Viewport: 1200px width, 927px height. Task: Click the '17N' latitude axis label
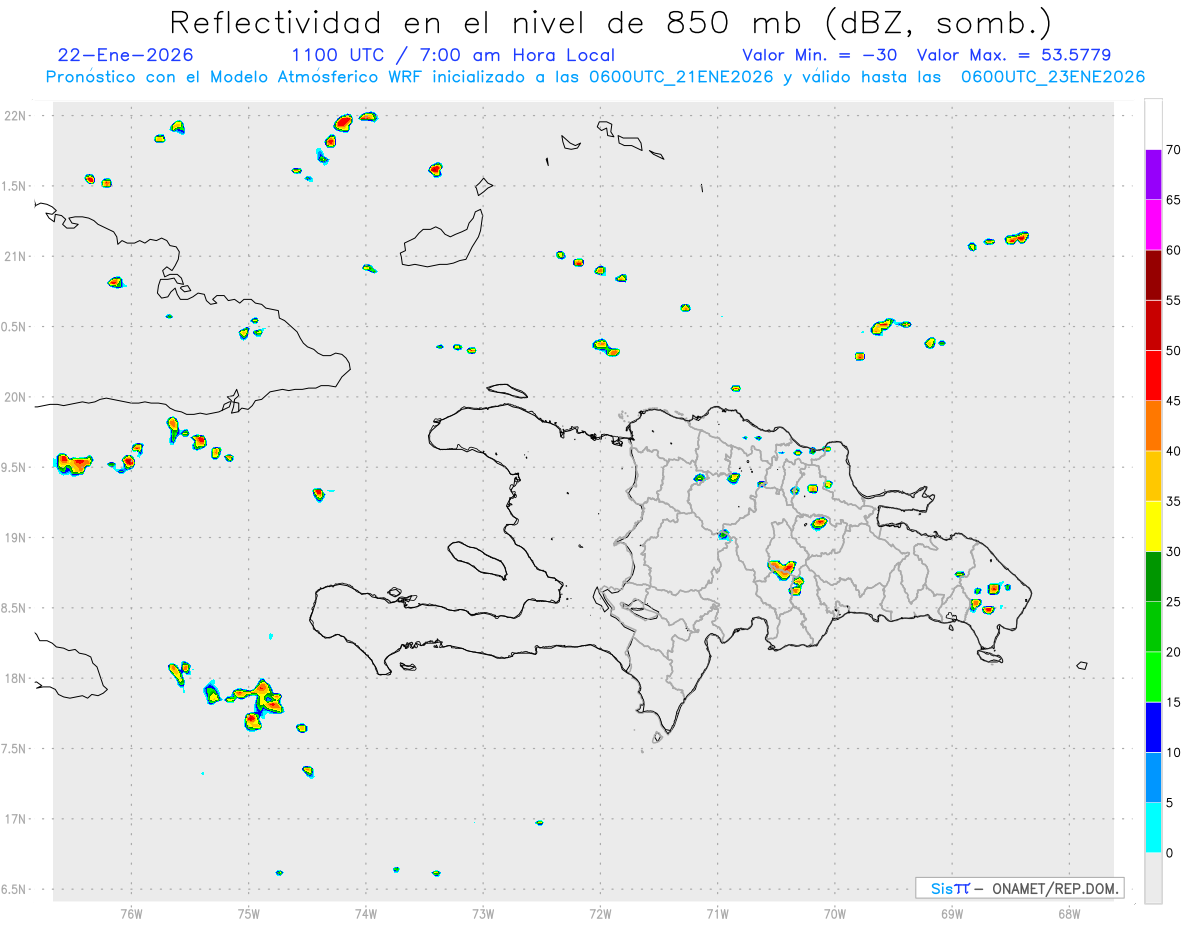17,819
